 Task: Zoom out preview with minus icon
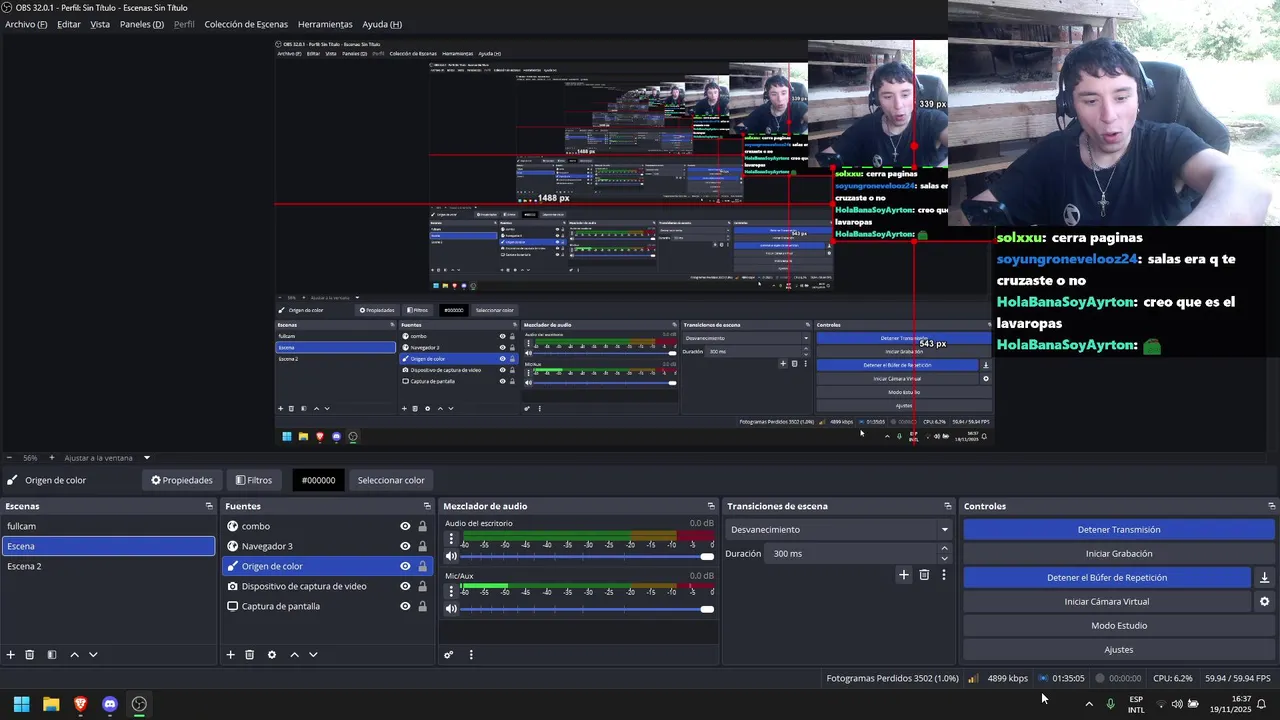(x=9, y=458)
